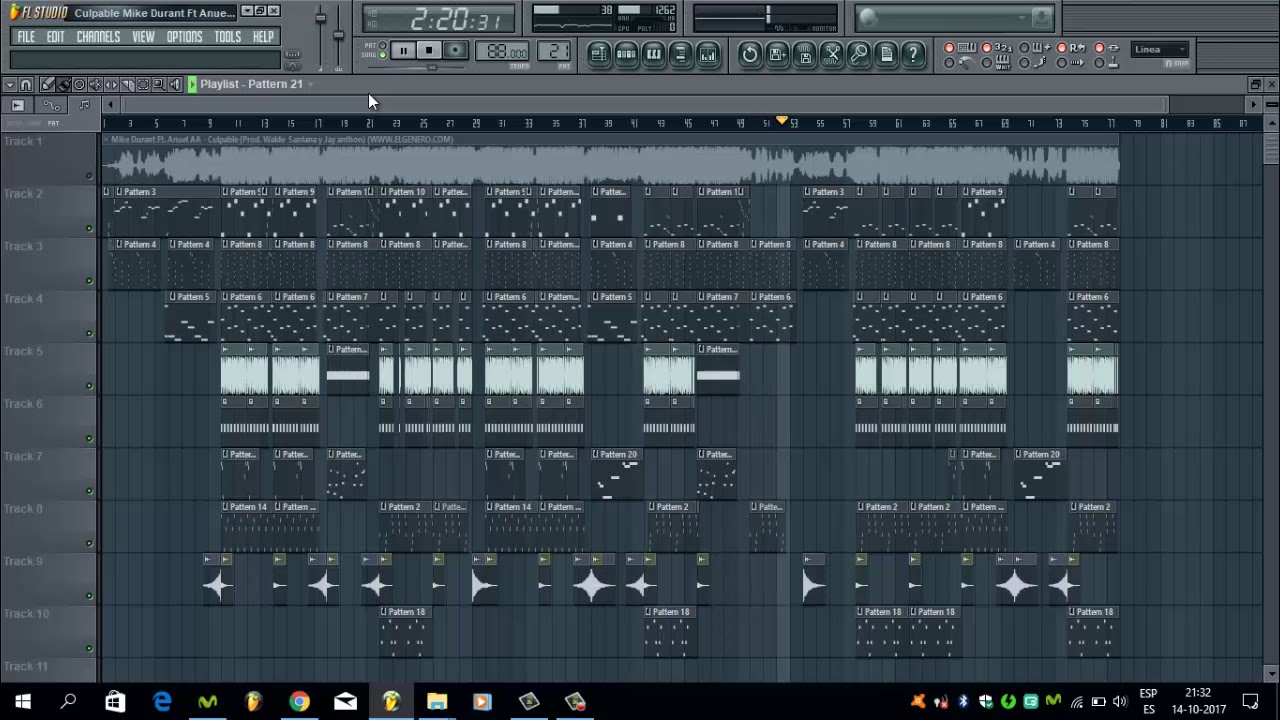Select the Paint brush tool in Playlist
The width and height of the screenshot is (1280, 720).
pyautogui.click(x=63, y=85)
